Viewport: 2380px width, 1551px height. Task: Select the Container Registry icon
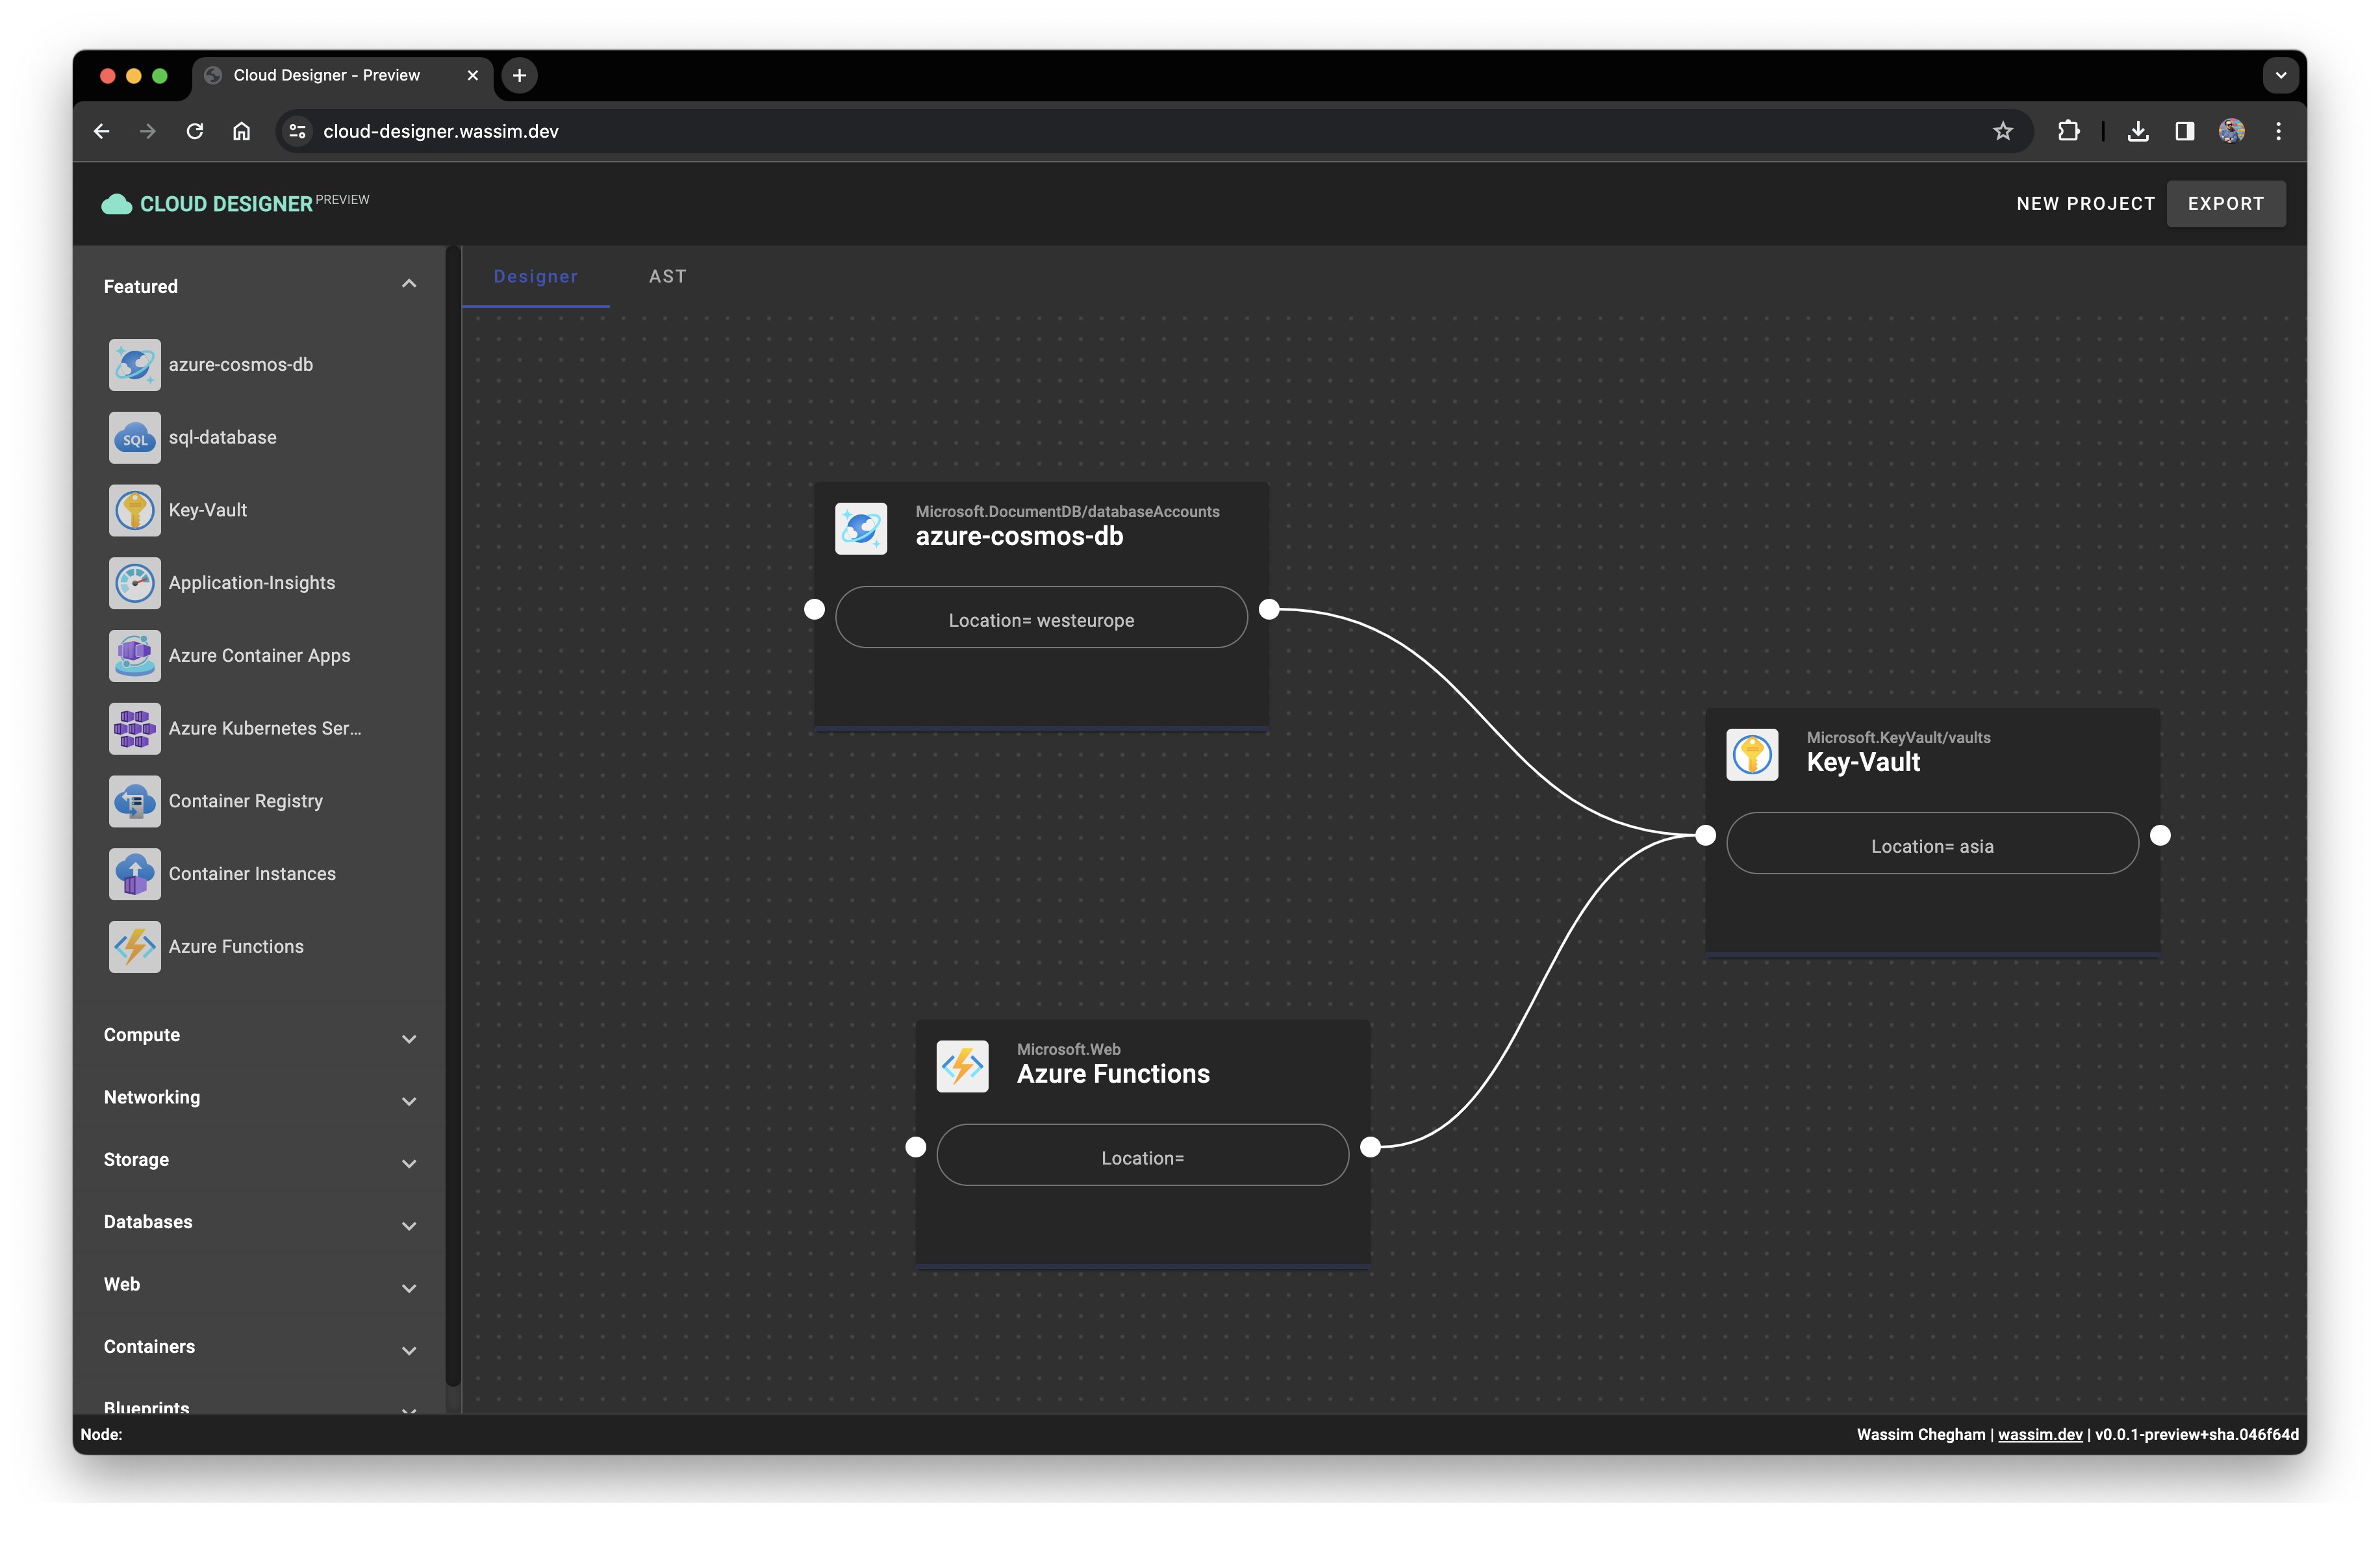click(x=134, y=801)
